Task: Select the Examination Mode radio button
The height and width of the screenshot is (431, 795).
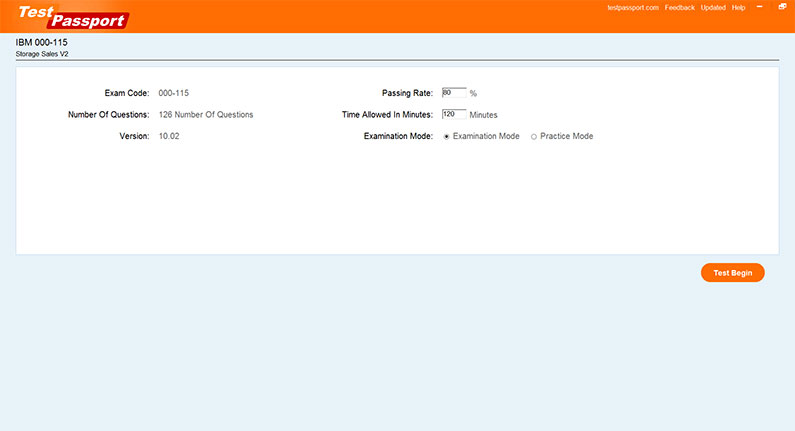Action: 447,136
